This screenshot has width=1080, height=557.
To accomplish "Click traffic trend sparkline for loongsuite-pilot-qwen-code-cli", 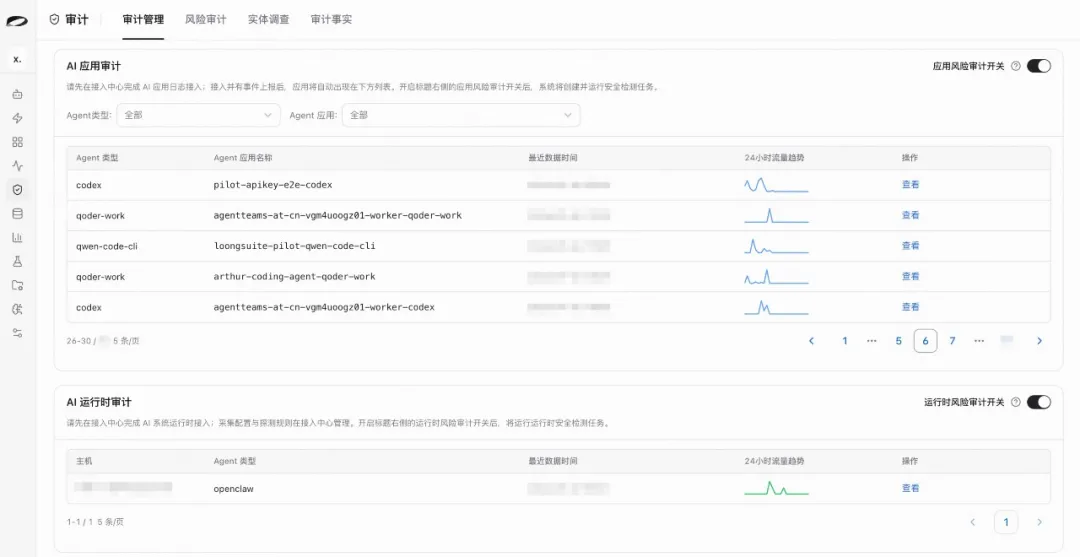I will [x=776, y=246].
